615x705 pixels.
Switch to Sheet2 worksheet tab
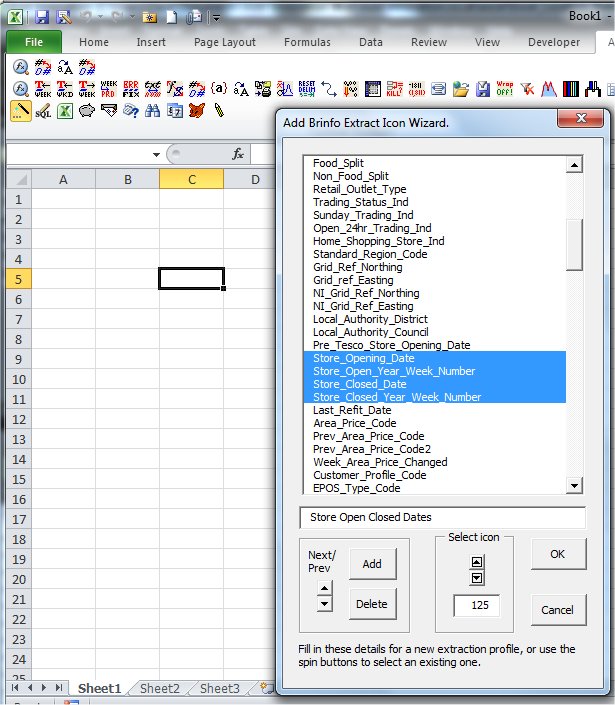pyautogui.click(x=160, y=688)
